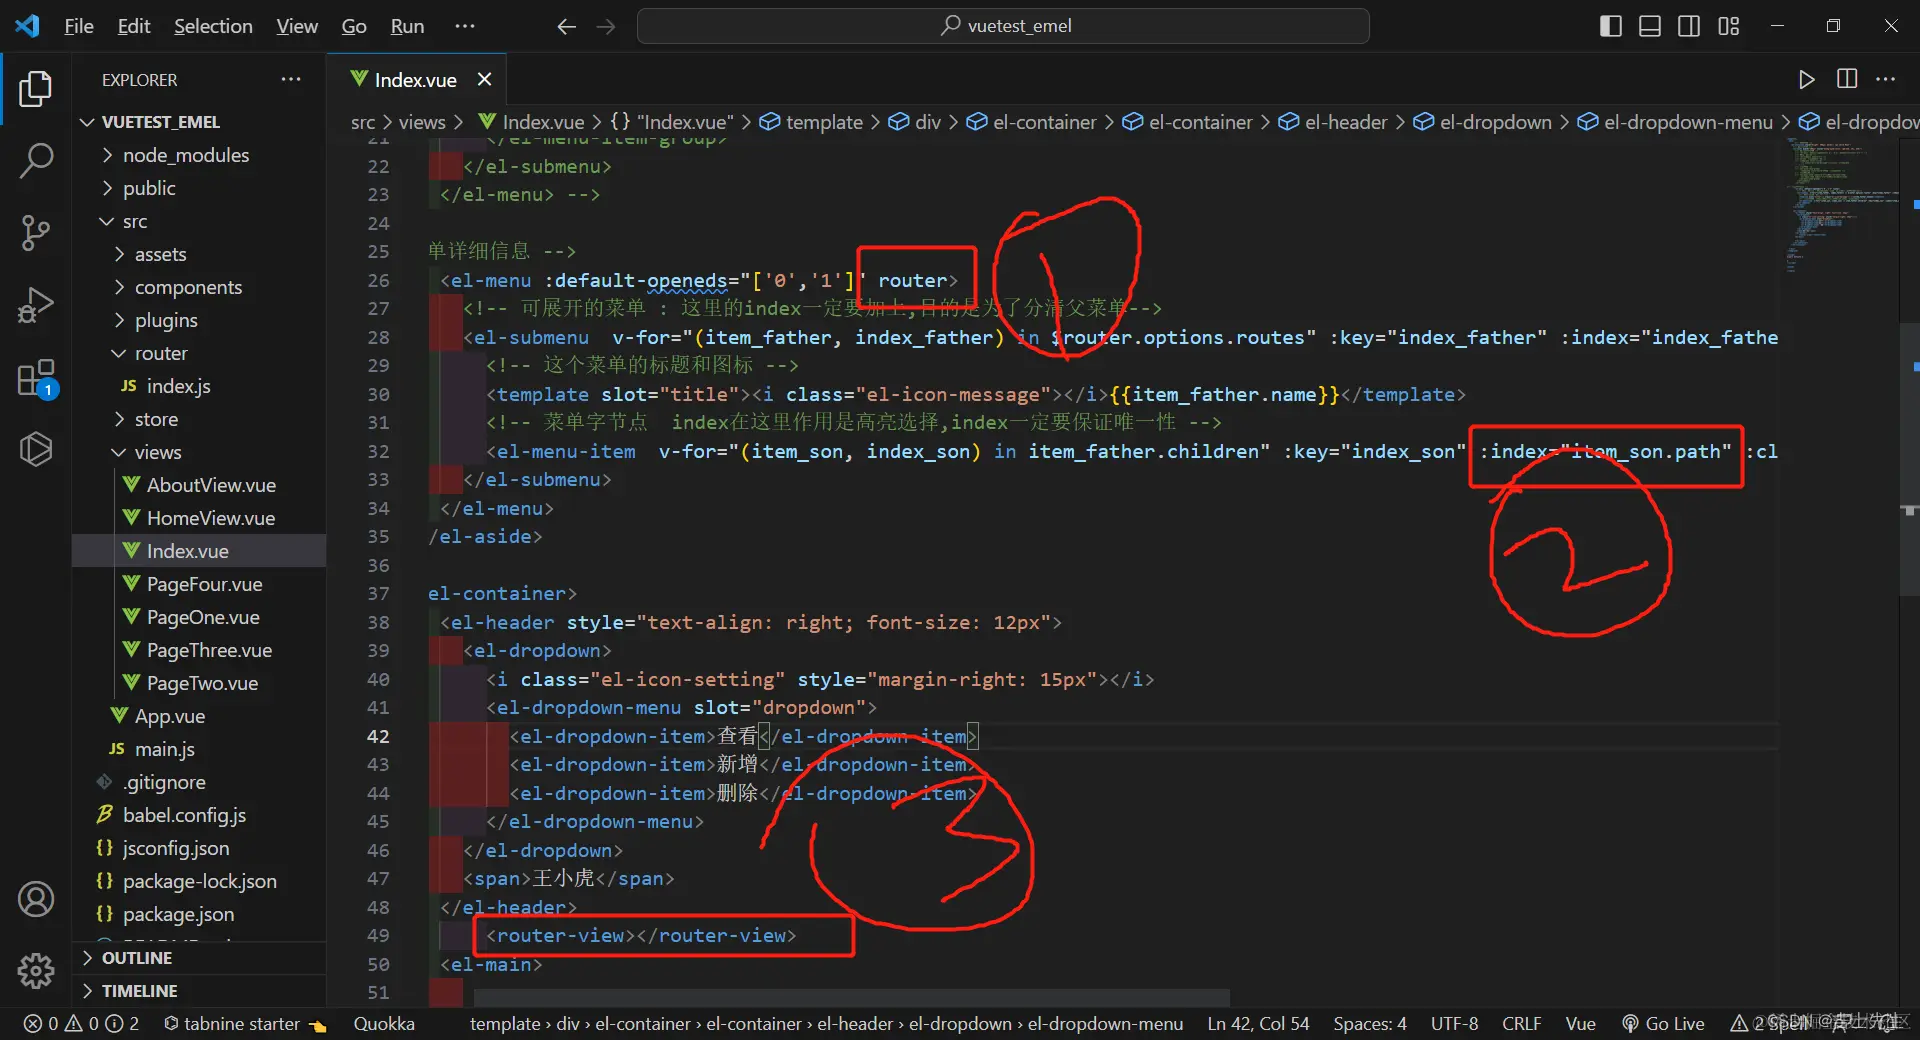1920x1040 pixels.
Task: Open babel.config.js file
Action: point(184,815)
